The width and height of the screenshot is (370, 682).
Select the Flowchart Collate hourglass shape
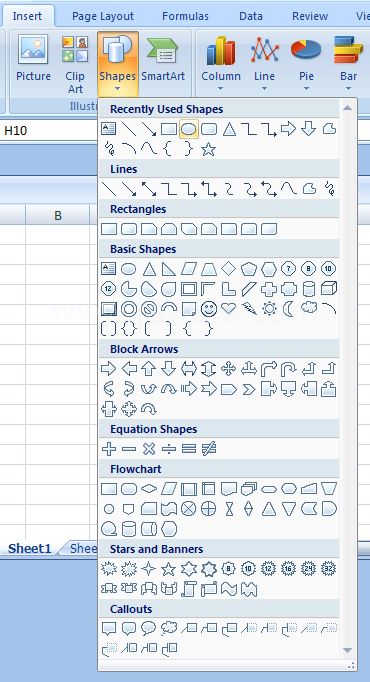point(229,508)
